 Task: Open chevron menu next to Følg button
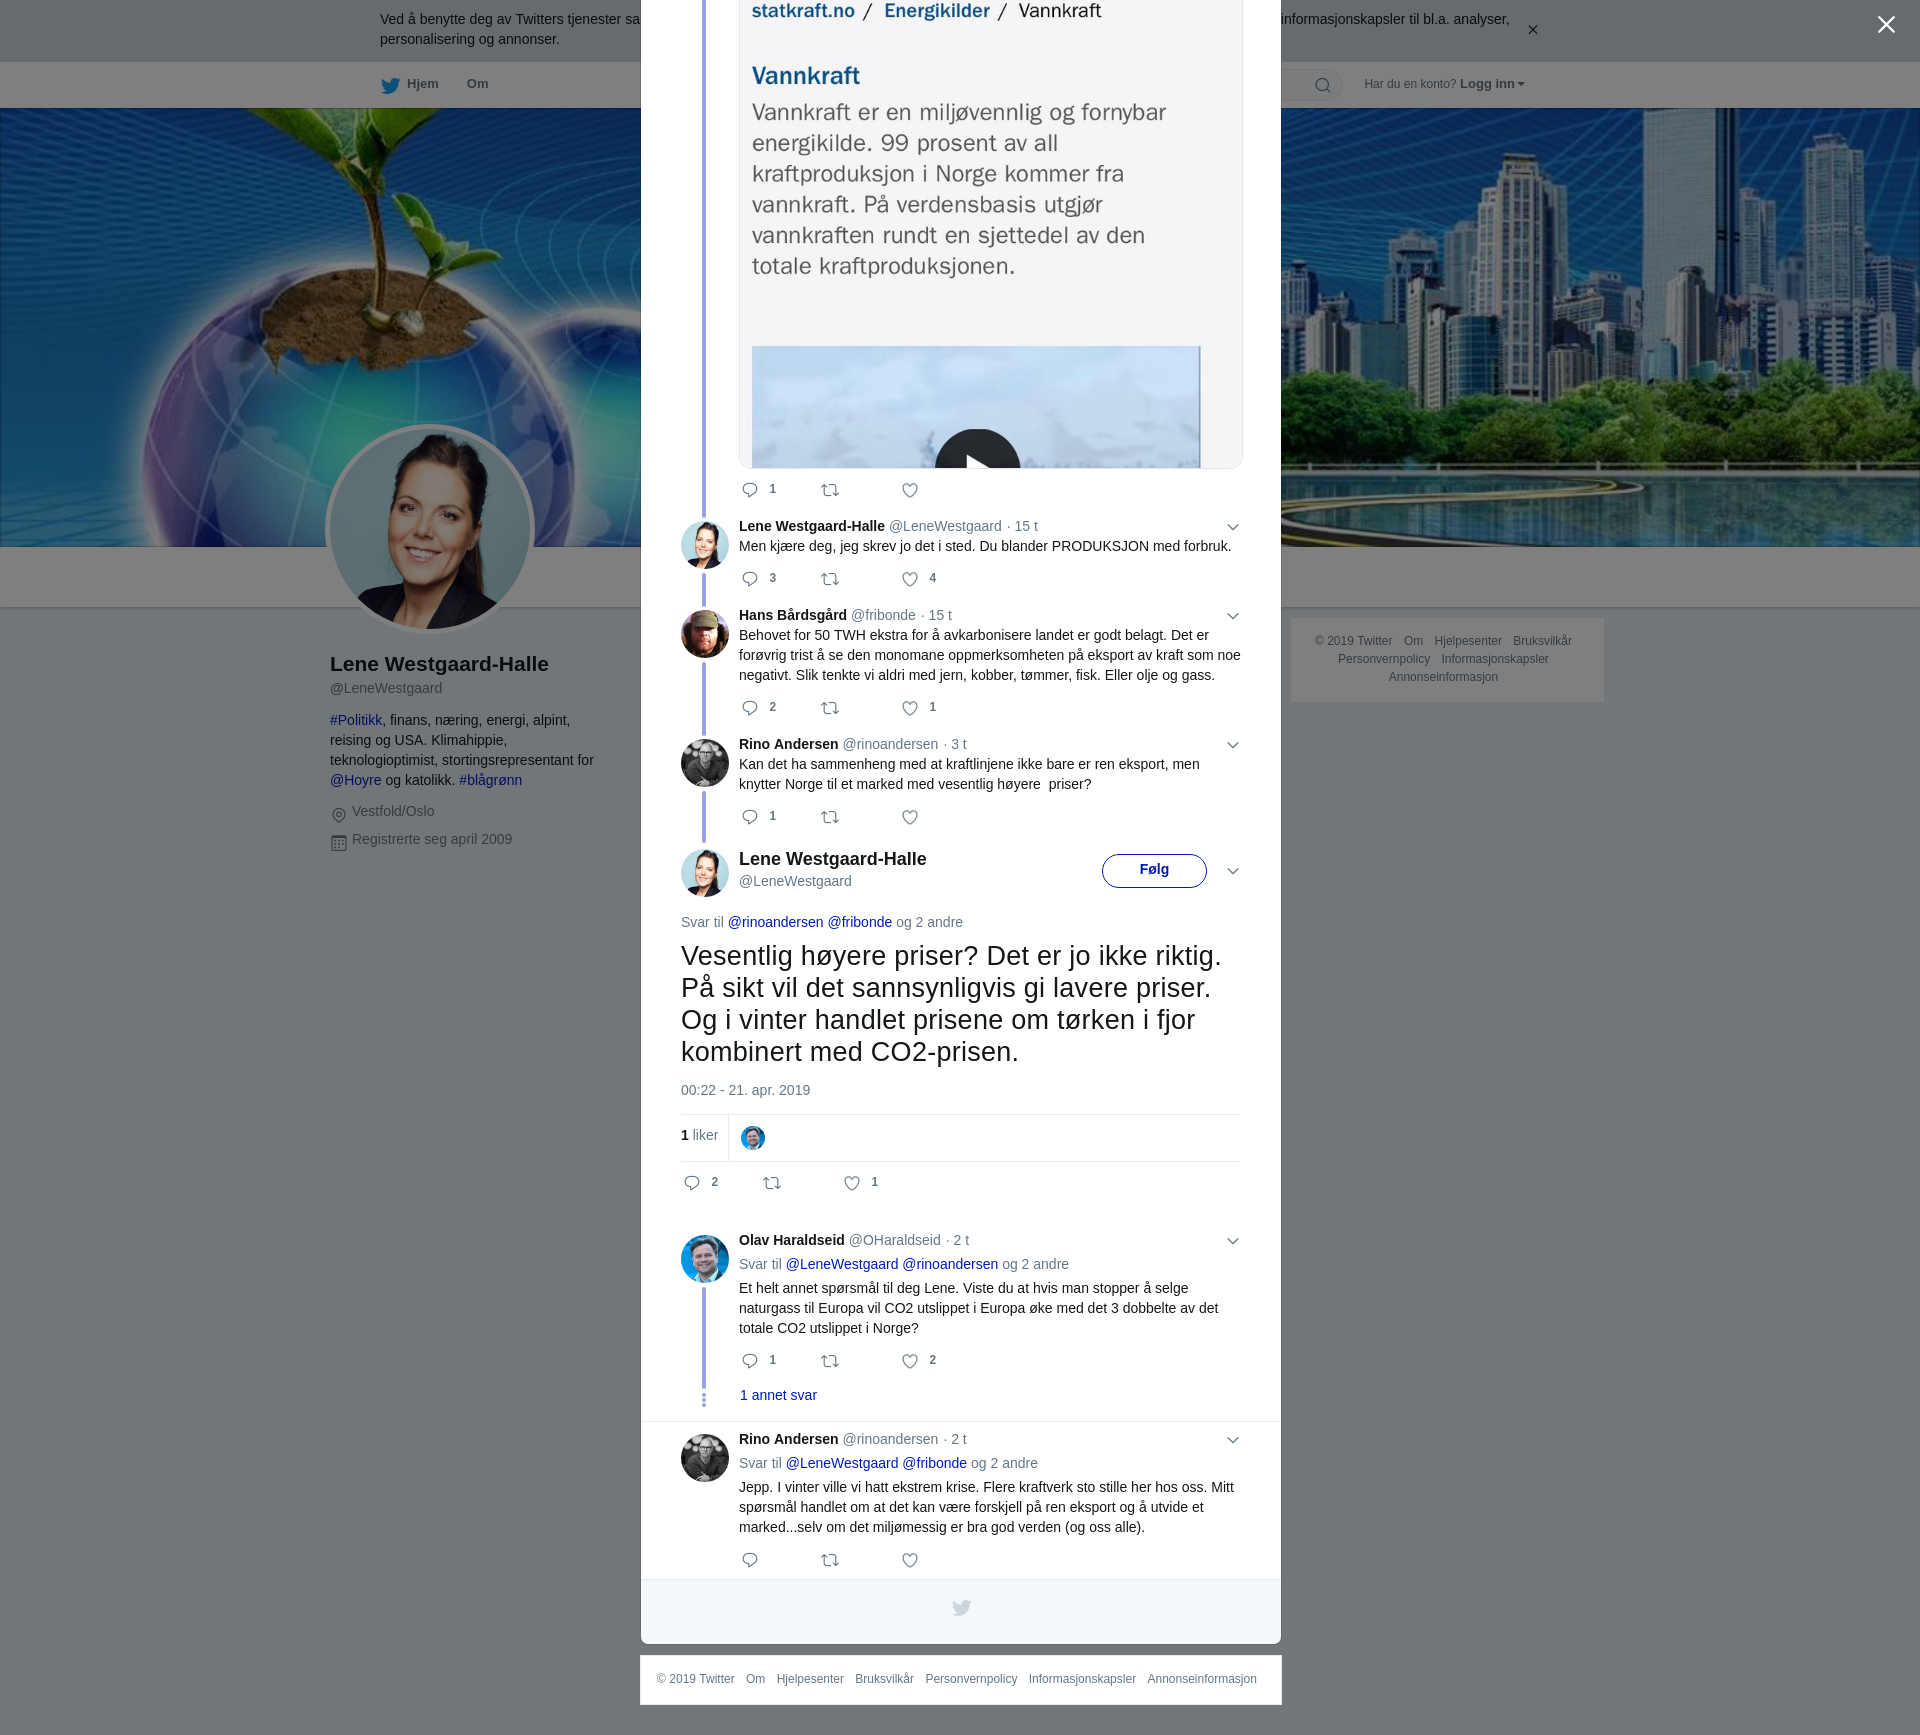click(1233, 871)
